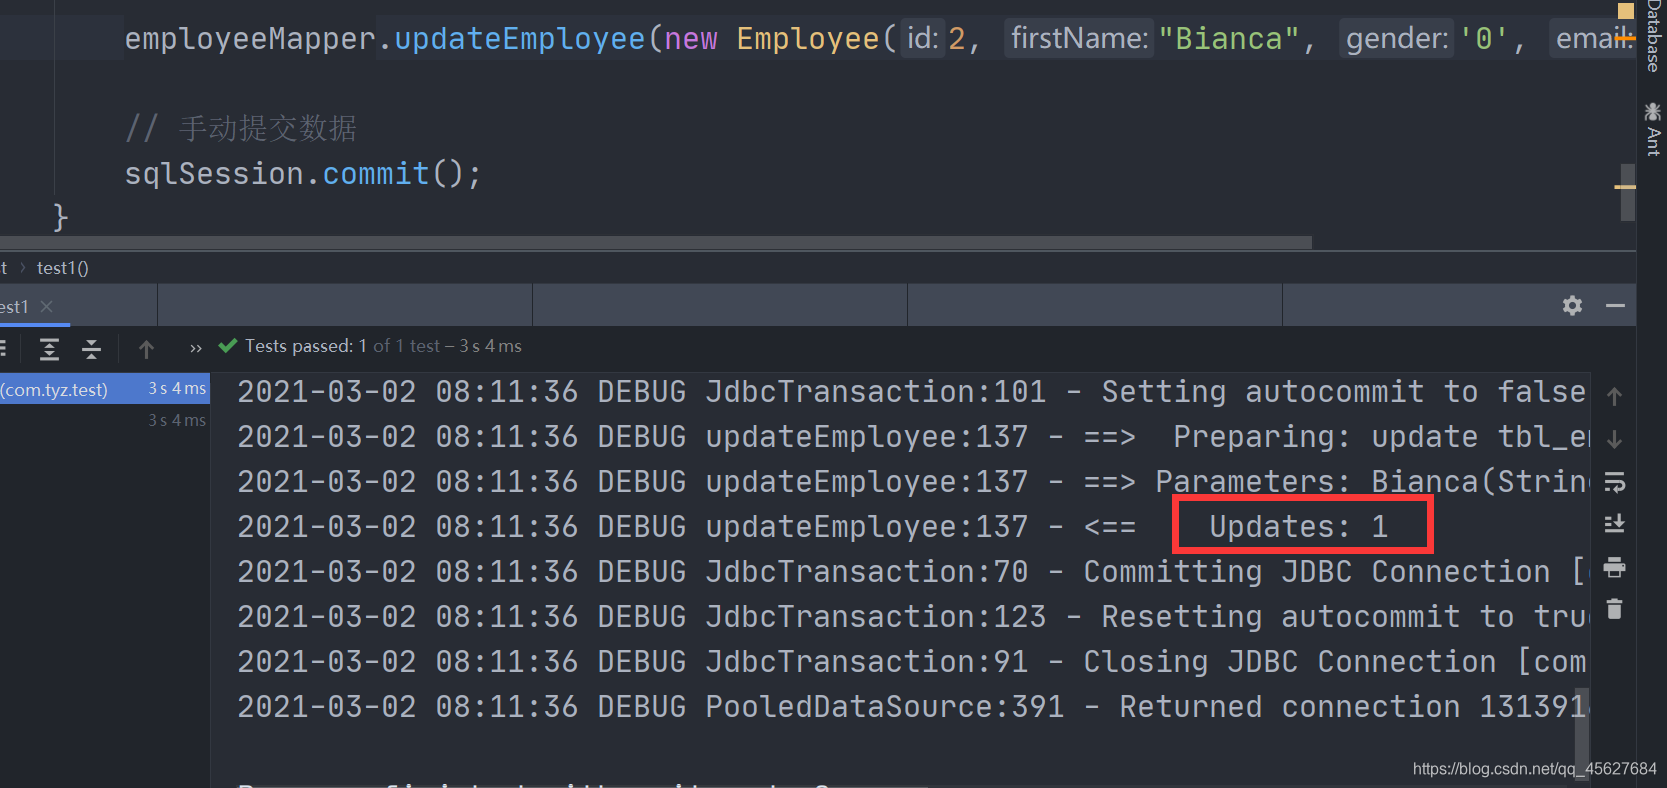Screen dimensions: 1667x788
Task: Click the updateEmployee method call
Action: click(519, 39)
